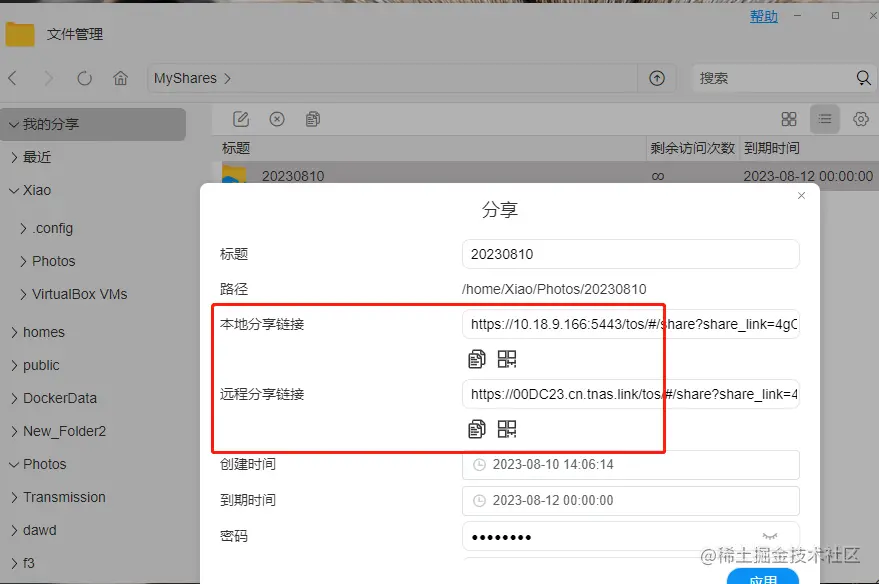Expand the Transmission folder
879x584 pixels.
coord(13,498)
